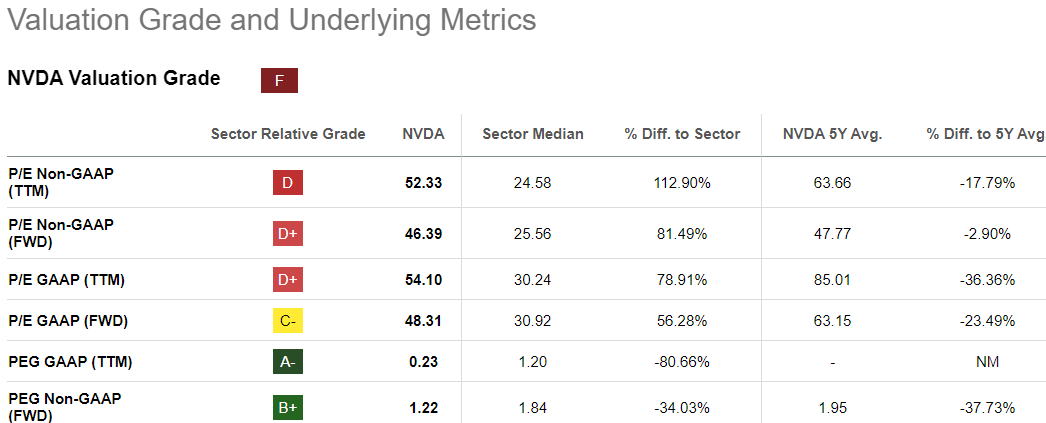Open the PEG GAAP (TTM) row label
The height and width of the screenshot is (423, 1046).
click(69, 362)
